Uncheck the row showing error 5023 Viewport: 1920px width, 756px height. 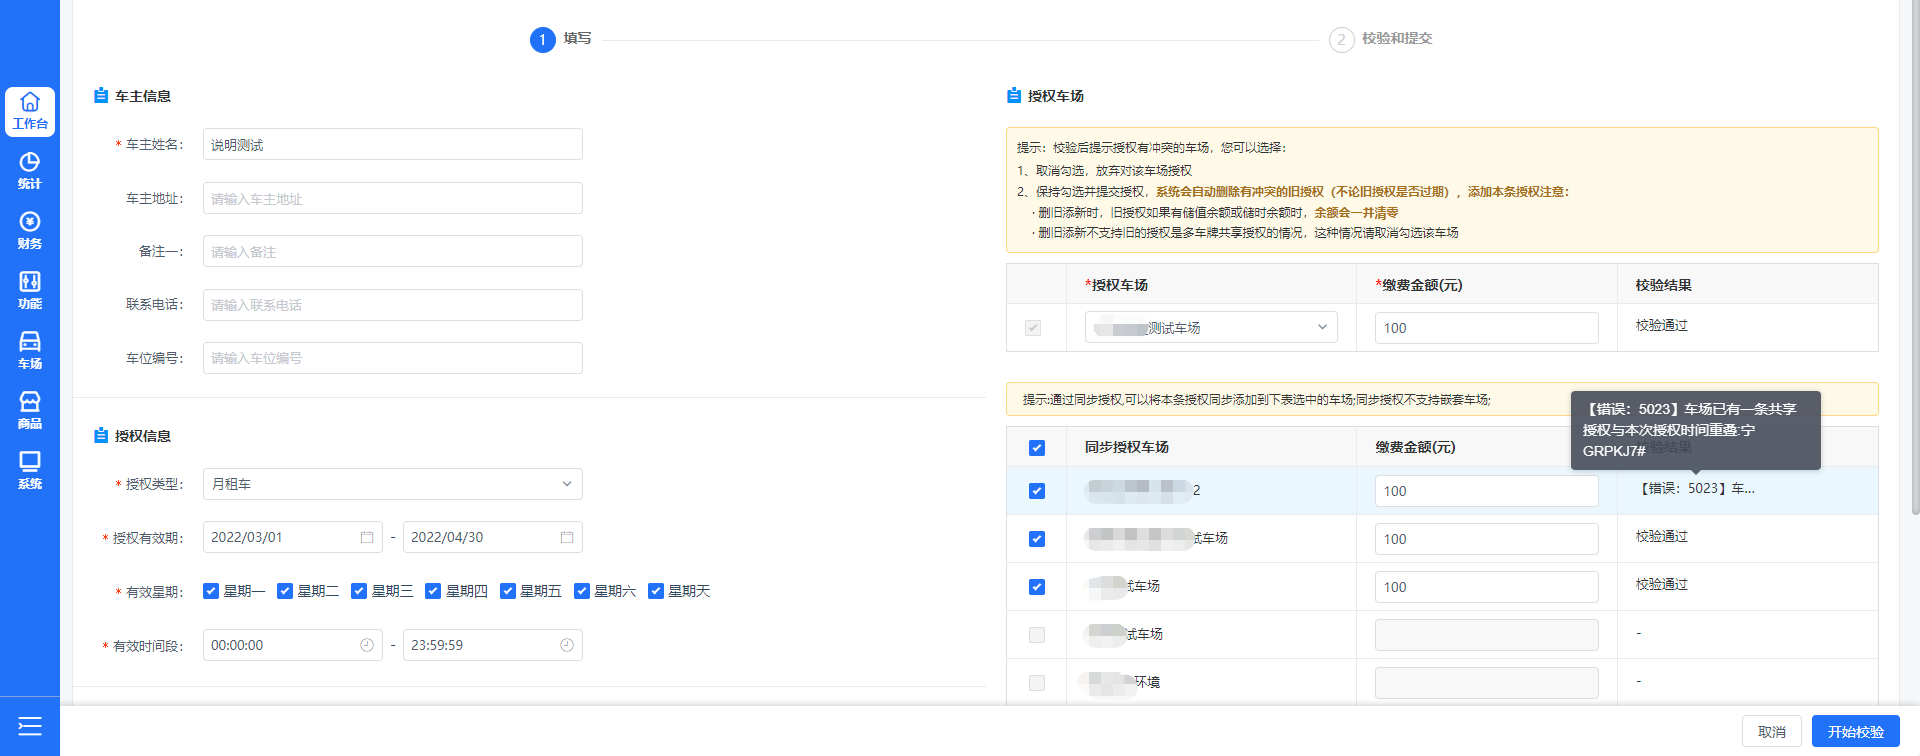coord(1037,491)
